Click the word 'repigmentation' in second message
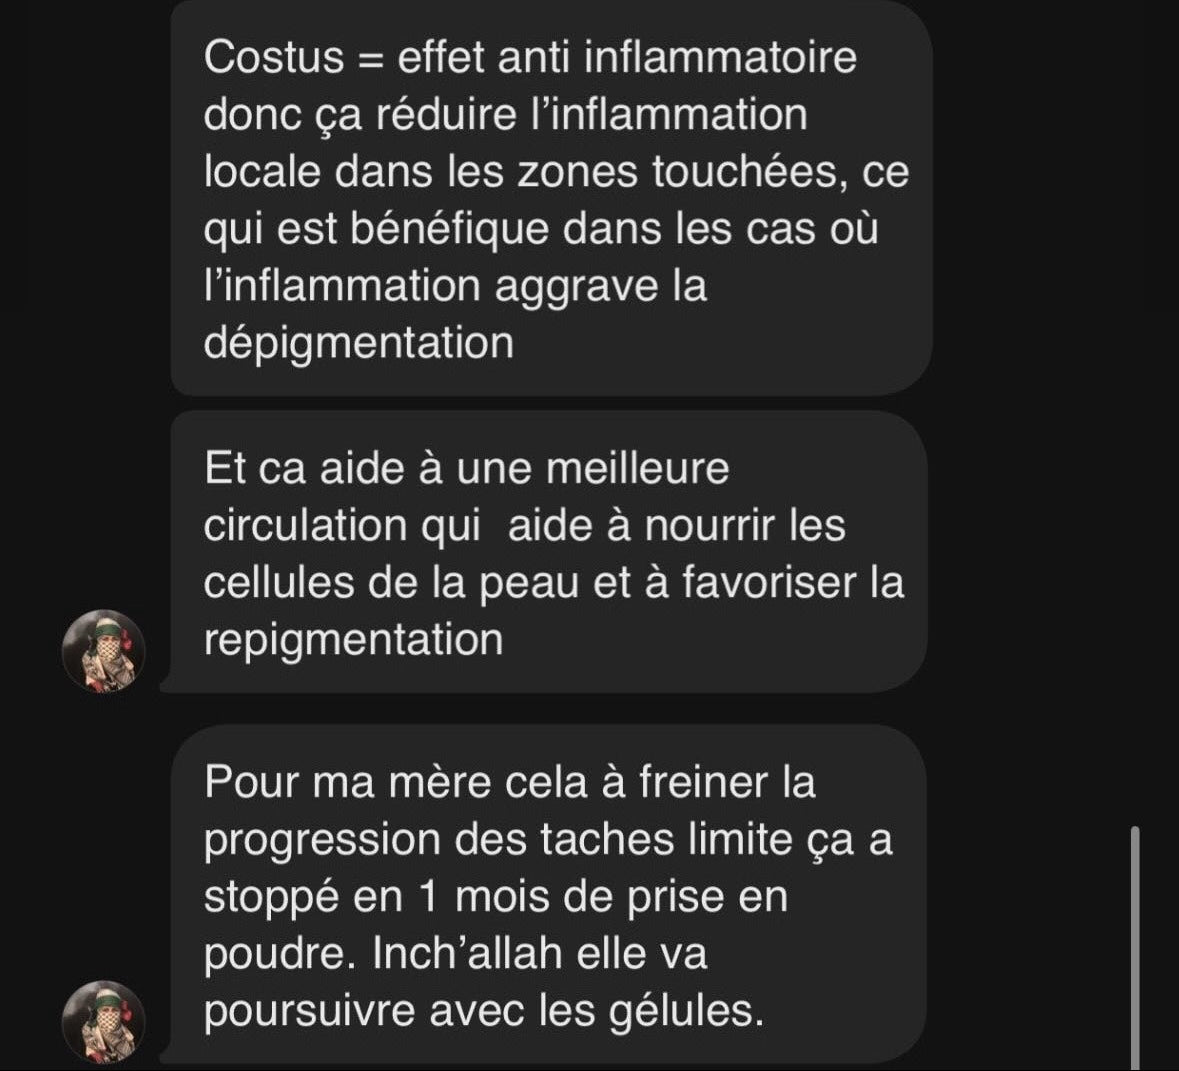 [353, 641]
